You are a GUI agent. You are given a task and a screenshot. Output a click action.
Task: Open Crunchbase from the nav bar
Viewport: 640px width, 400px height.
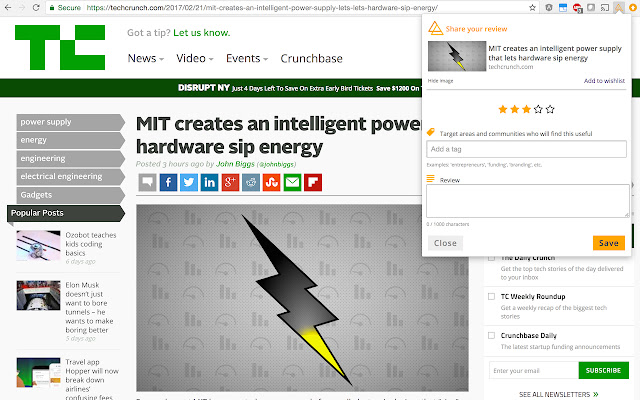311,58
